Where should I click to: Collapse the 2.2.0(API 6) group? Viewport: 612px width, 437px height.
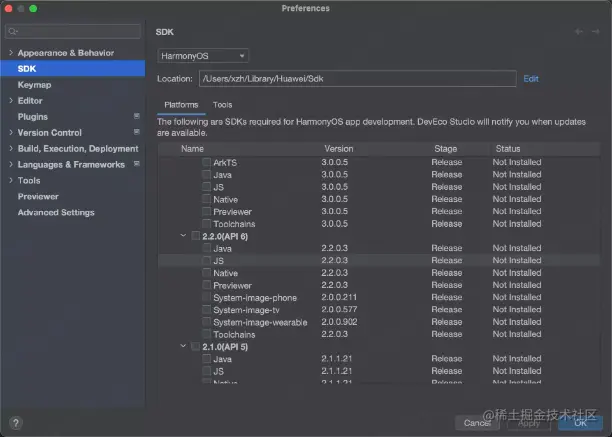click(x=183, y=236)
